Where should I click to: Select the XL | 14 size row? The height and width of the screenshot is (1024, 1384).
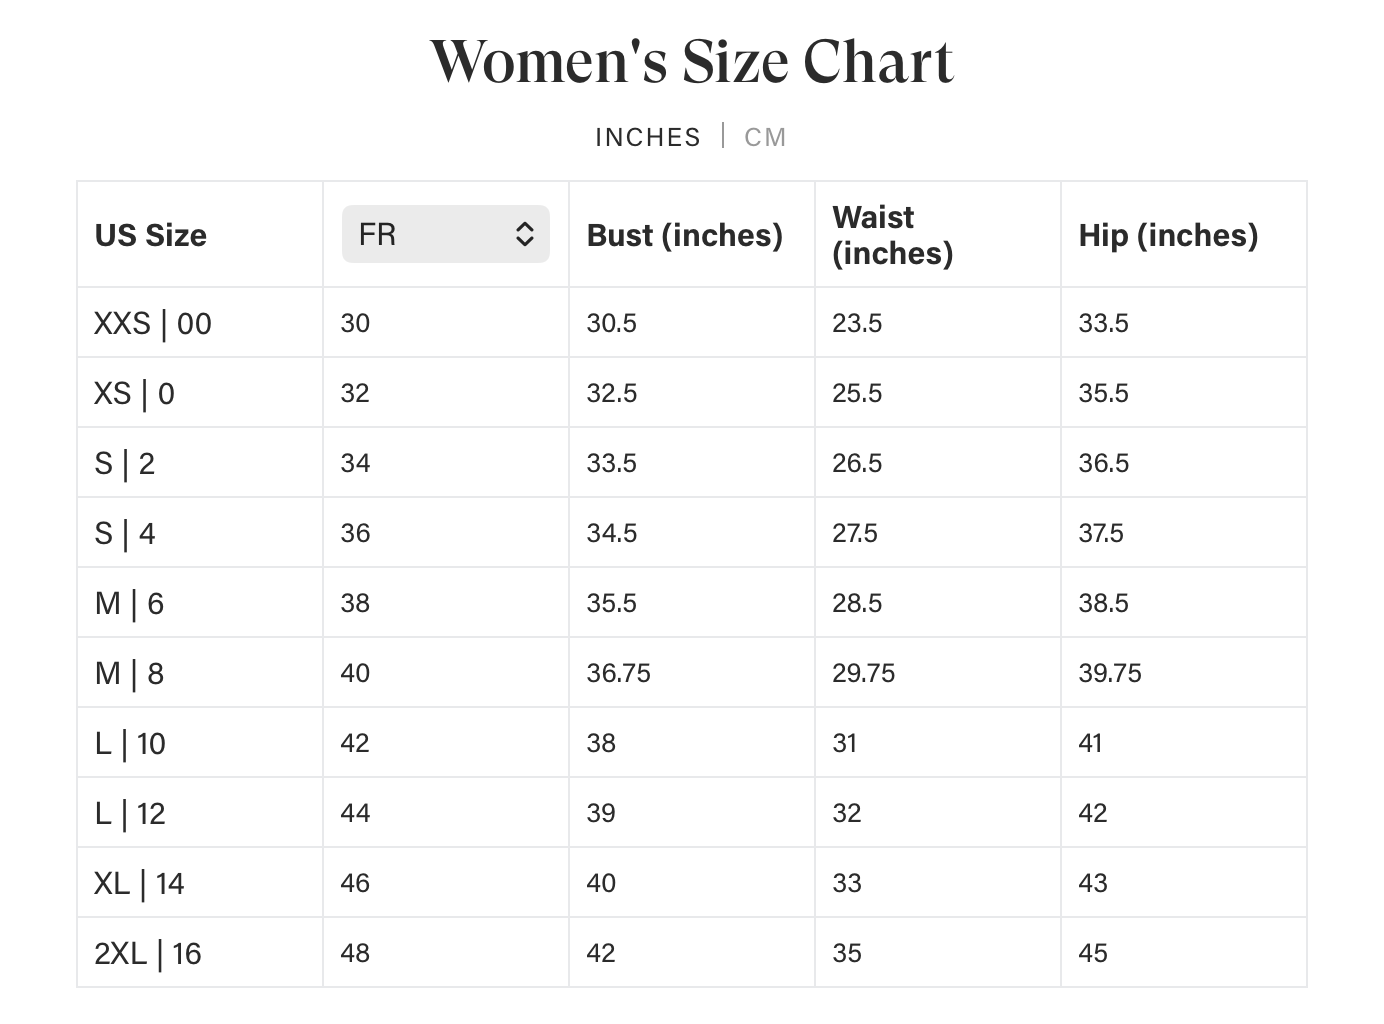click(692, 883)
